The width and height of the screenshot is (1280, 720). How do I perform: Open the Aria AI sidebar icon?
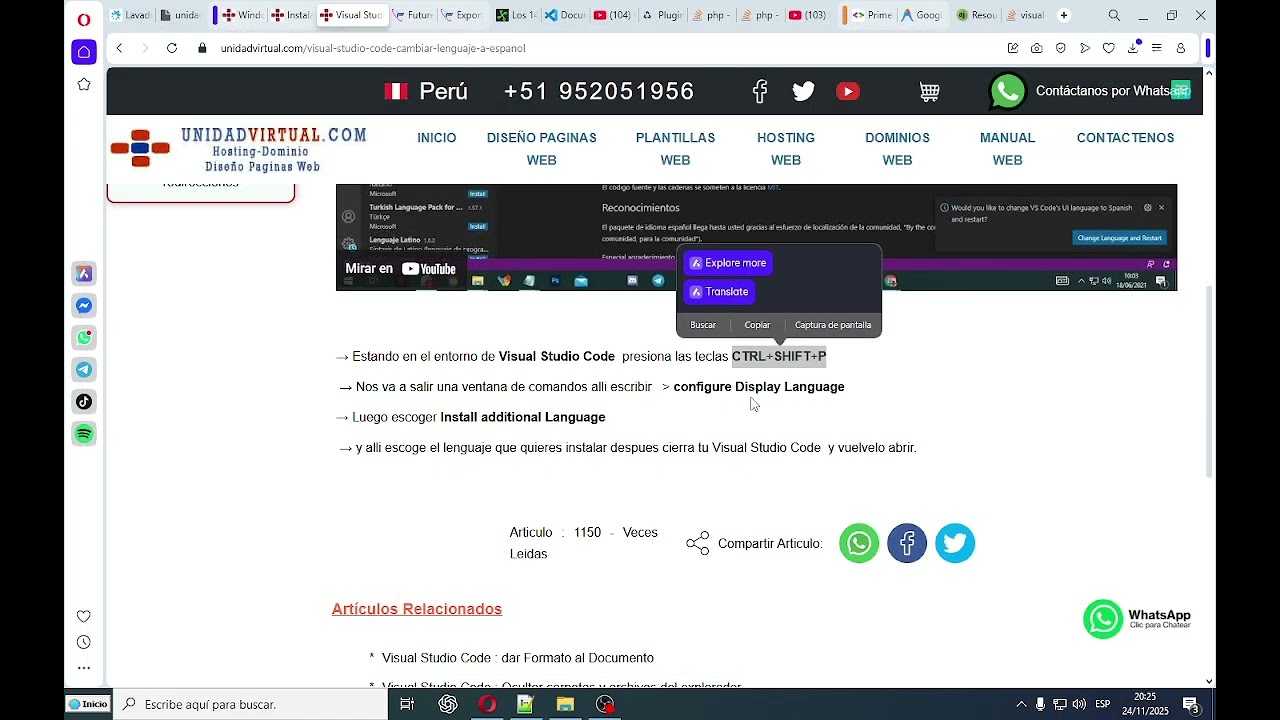tap(84, 273)
